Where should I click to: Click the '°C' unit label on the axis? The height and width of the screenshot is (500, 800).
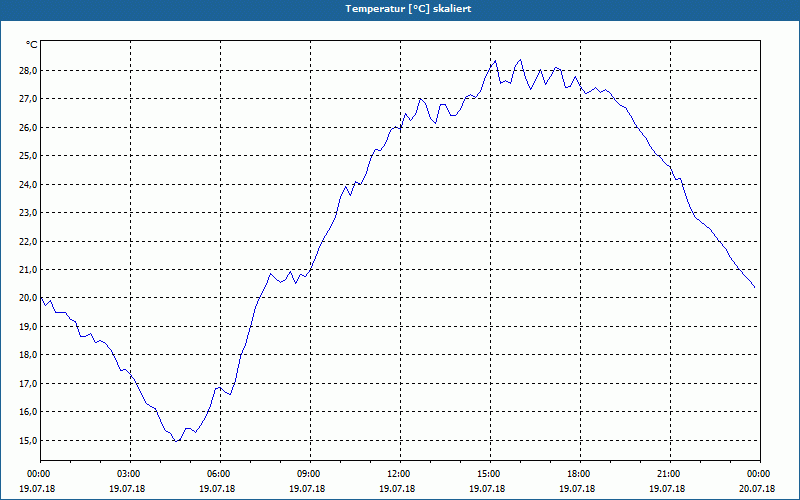(x=32, y=45)
